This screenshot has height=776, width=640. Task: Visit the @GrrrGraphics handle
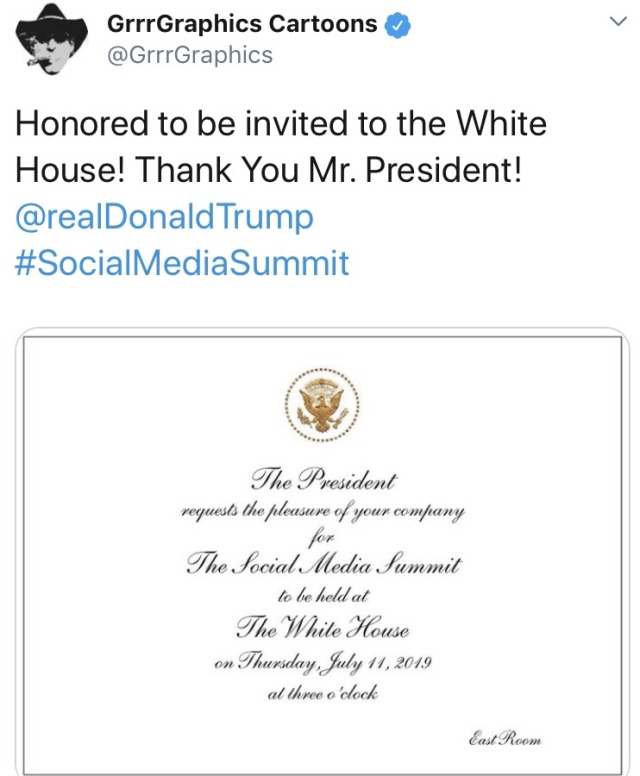189,55
